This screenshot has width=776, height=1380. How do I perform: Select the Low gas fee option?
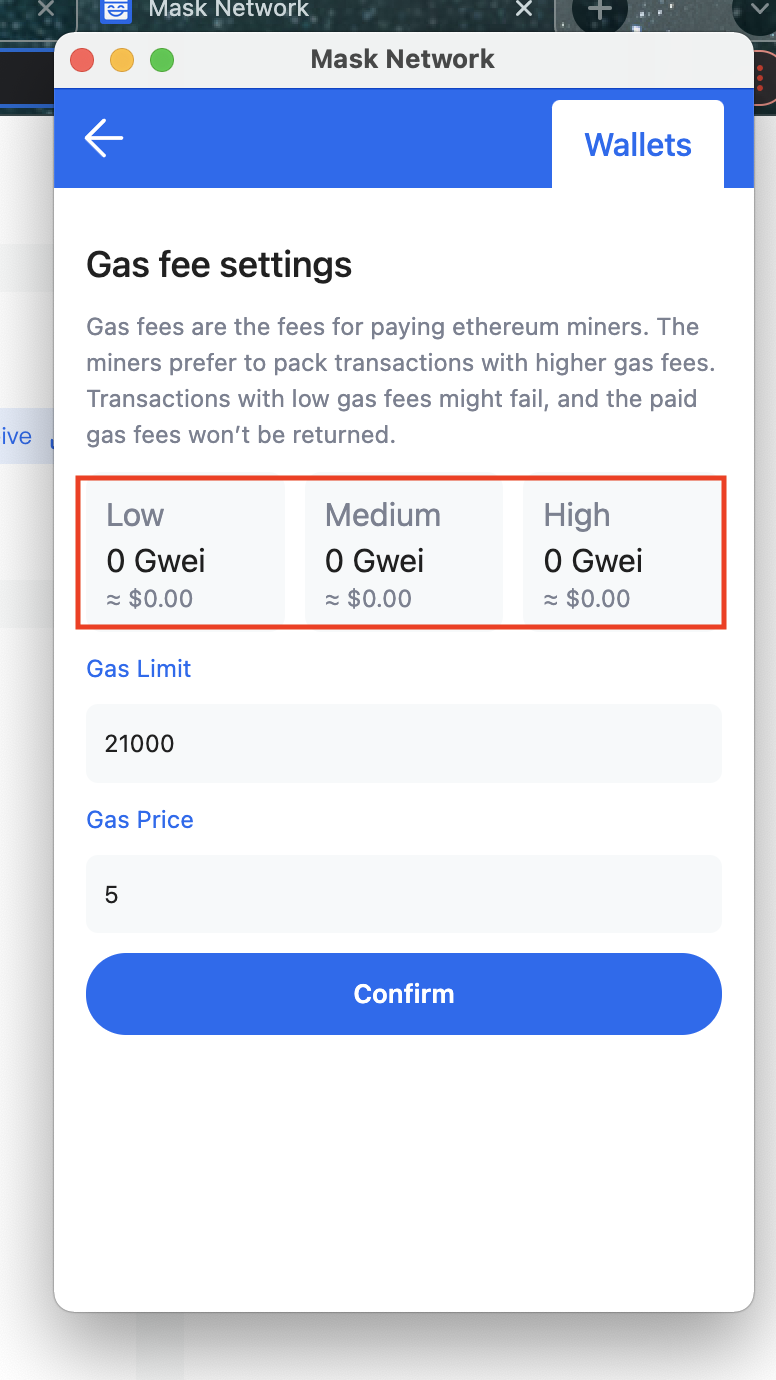[184, 554]
